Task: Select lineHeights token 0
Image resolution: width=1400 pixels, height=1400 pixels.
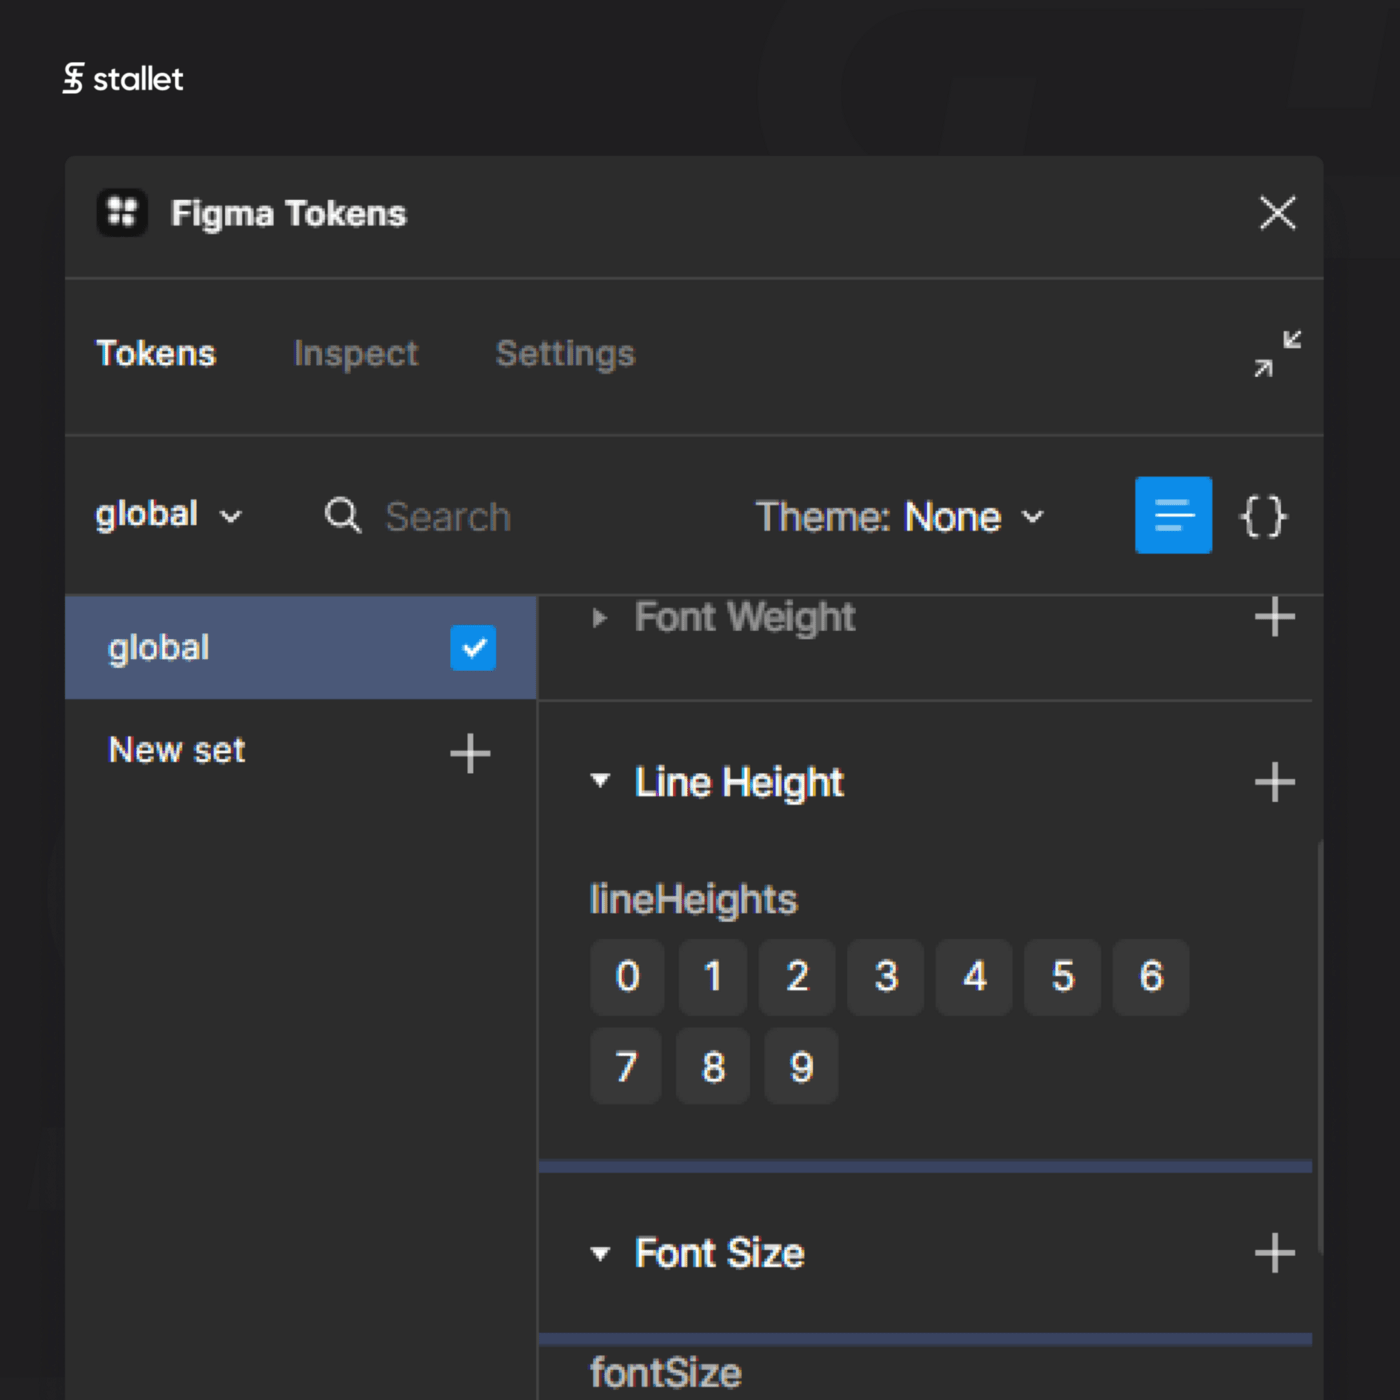Action: (627, 977)
